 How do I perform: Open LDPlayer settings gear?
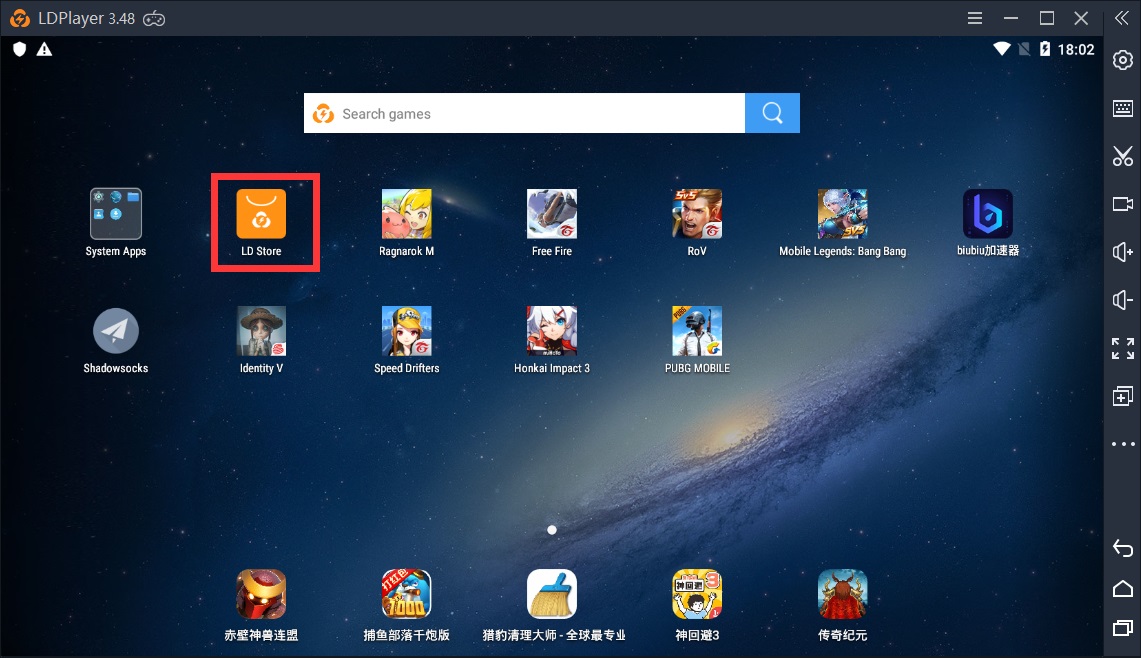[x=1123, y=60]
